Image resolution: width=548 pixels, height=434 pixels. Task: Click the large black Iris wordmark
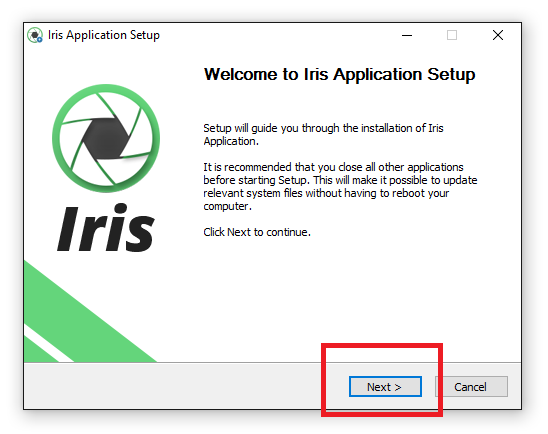[x=106, y=227]
